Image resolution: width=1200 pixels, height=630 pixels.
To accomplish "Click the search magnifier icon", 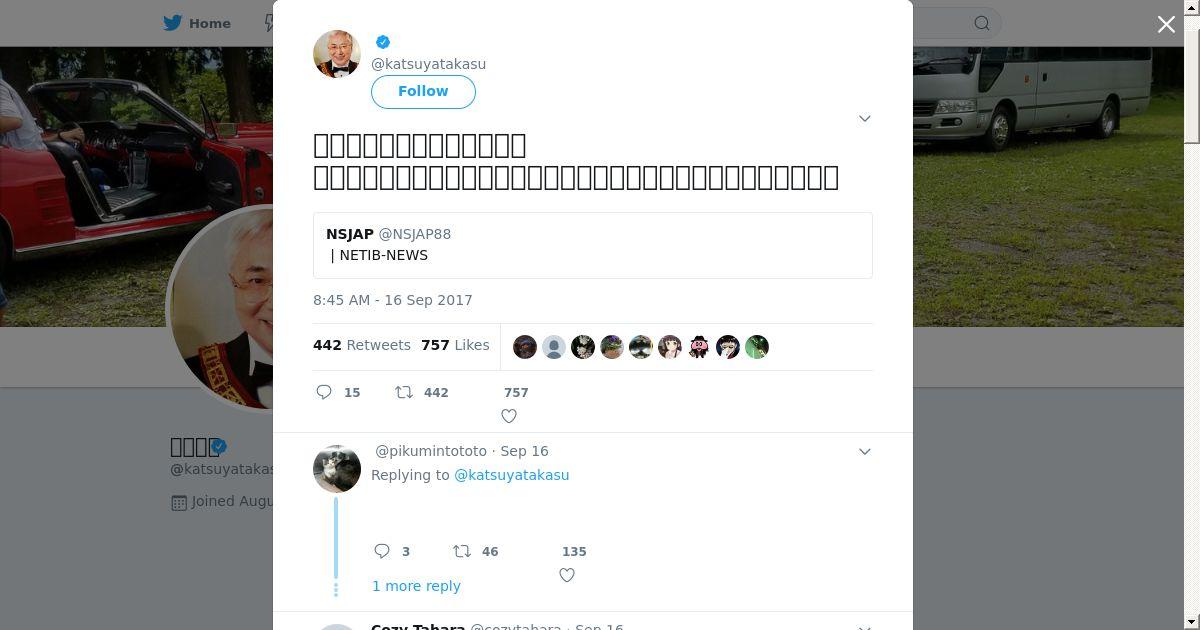I will (982, 23).
